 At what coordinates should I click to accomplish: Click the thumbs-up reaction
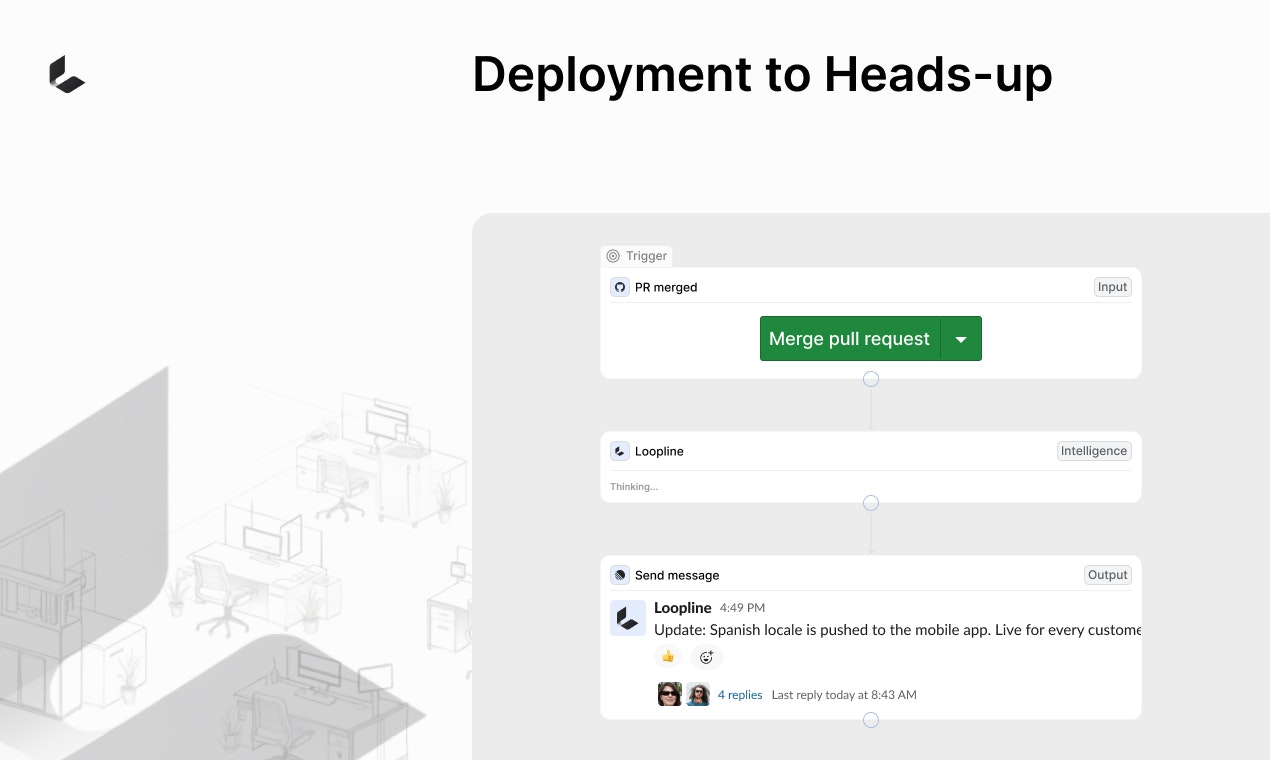point(668,657)
